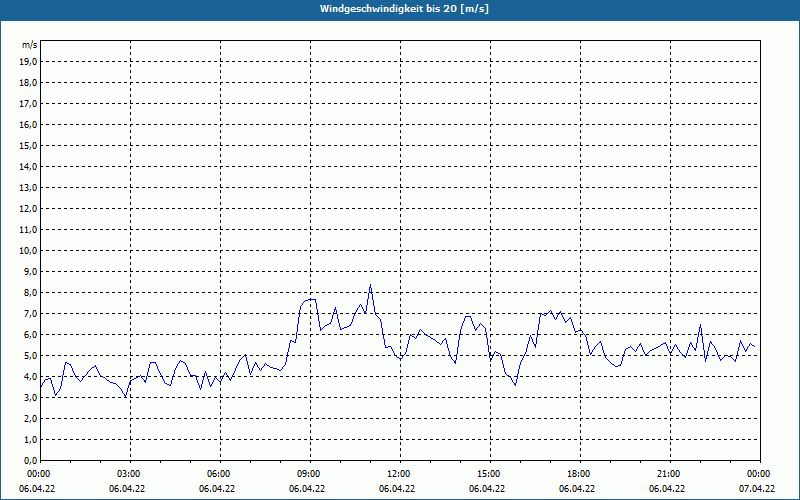Click the 19,0 y-axis label
This screenshot has height=500, width=800.
28,62
